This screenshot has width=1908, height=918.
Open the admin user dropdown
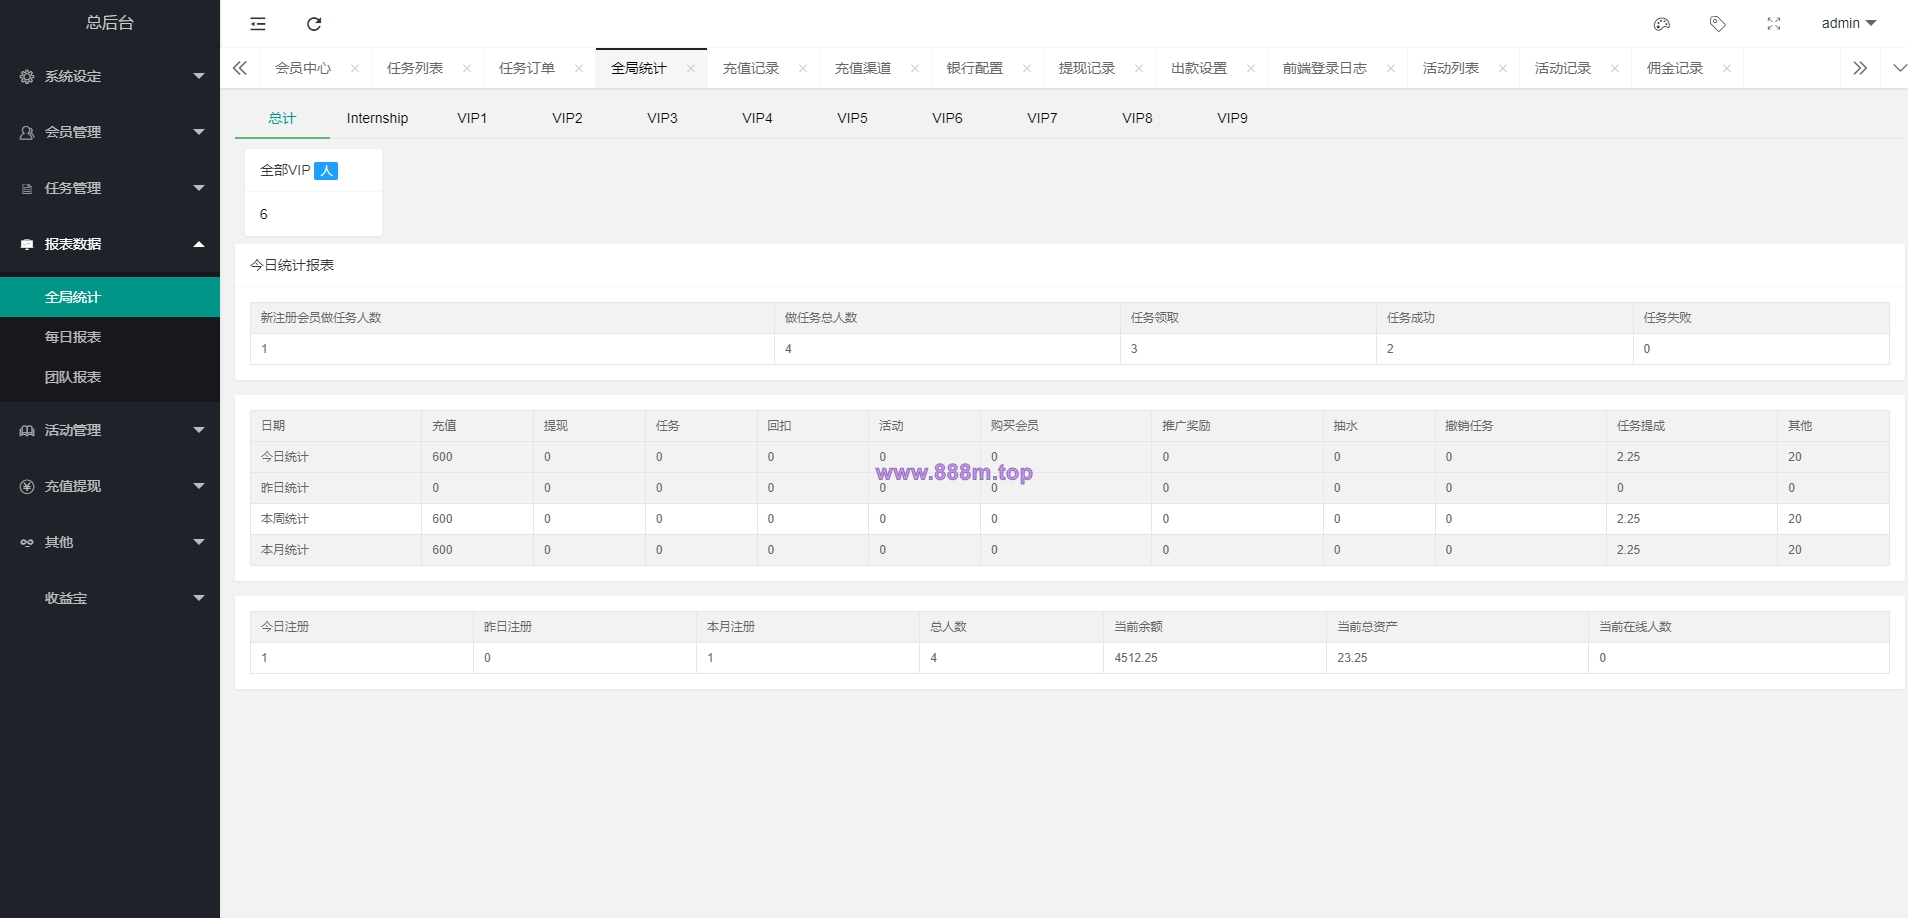1848,23
